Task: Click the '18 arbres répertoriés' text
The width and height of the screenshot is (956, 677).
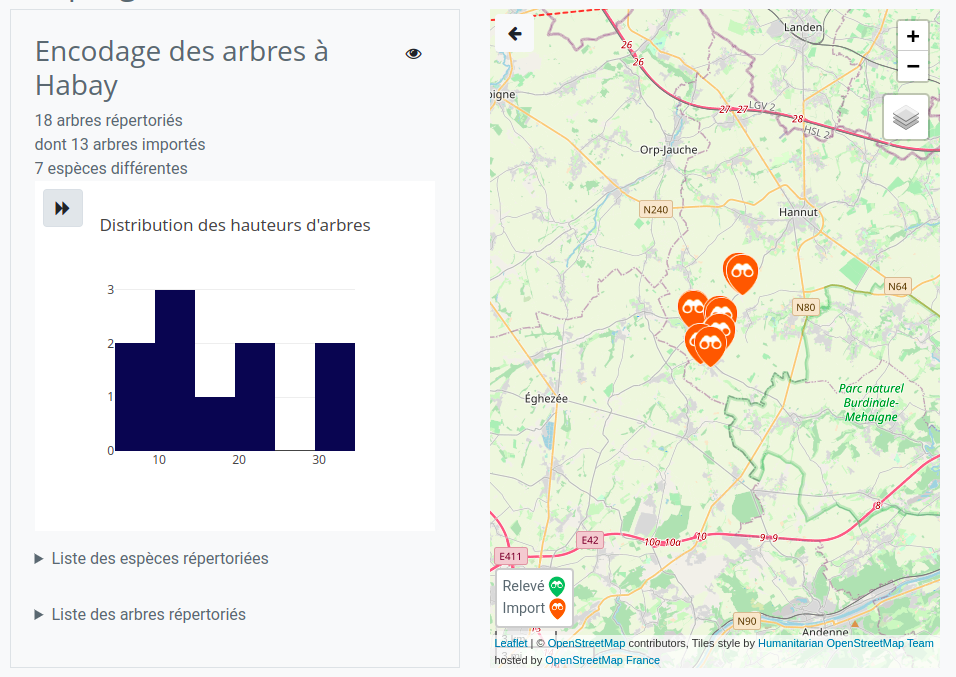Action: pyautogui.click(x=109, y=121)
